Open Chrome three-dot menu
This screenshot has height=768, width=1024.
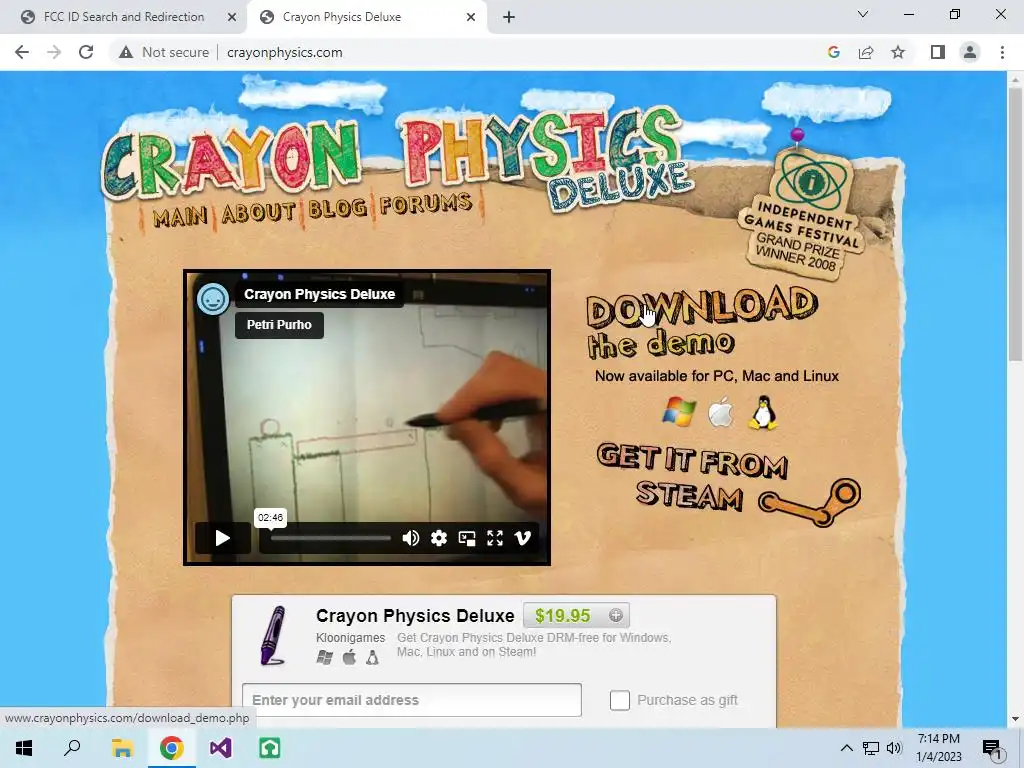click(x=1002, y=52)
